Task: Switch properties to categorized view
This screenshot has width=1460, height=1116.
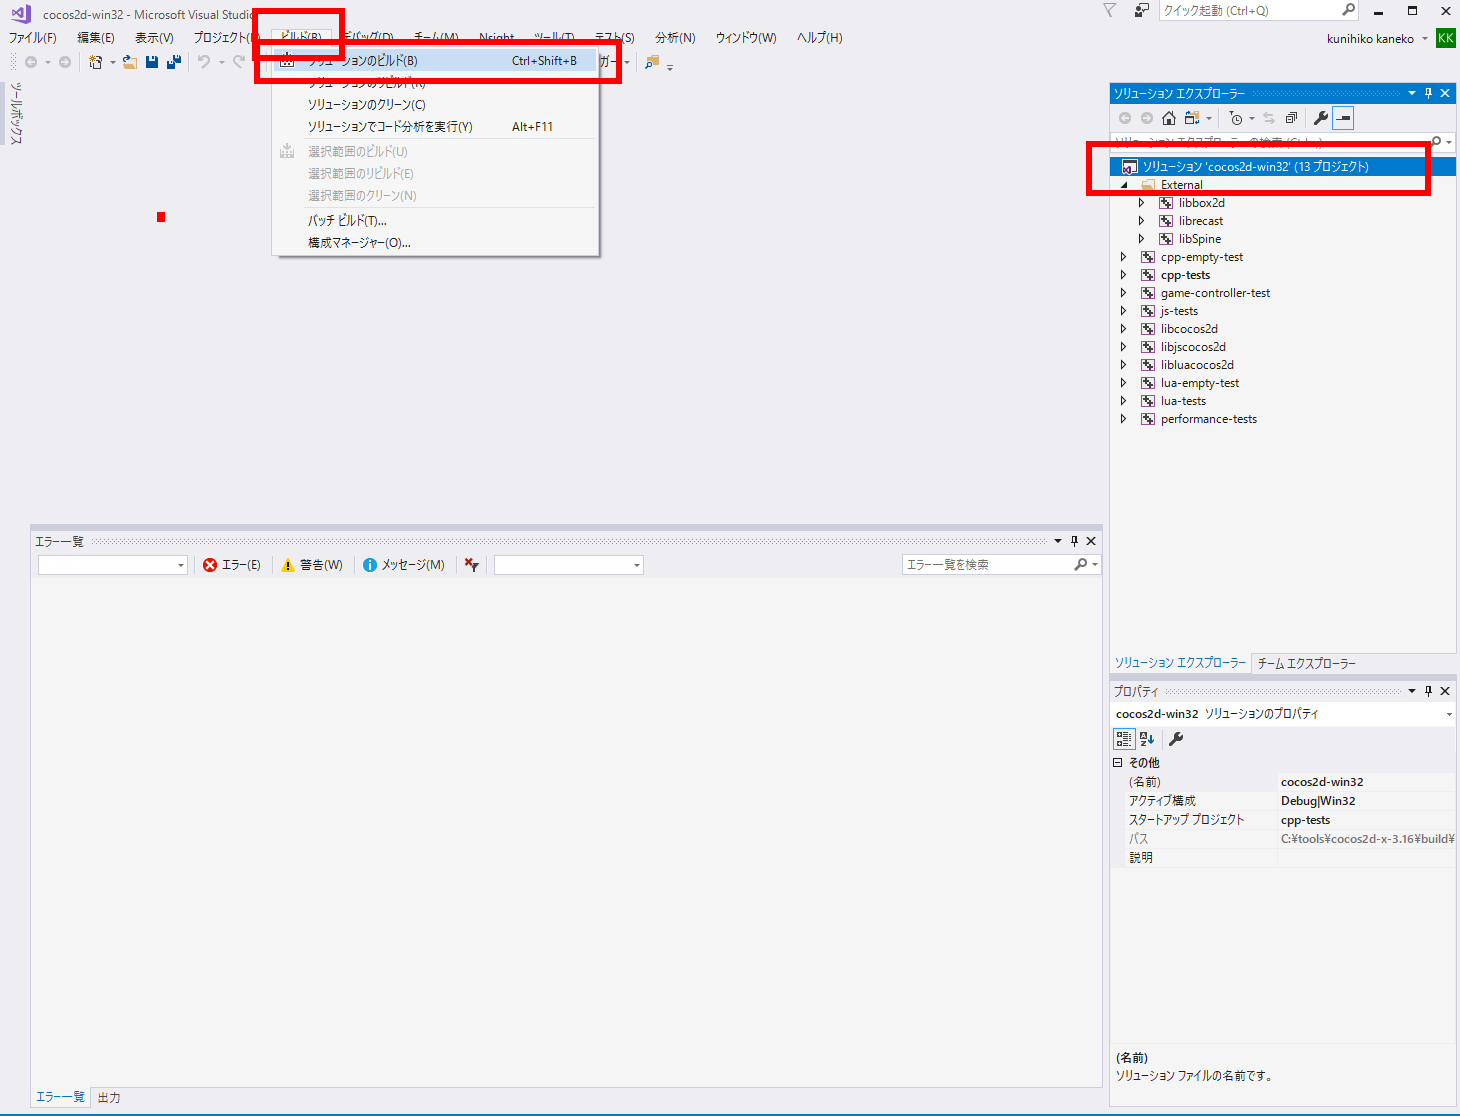Action: (1124, 739)
